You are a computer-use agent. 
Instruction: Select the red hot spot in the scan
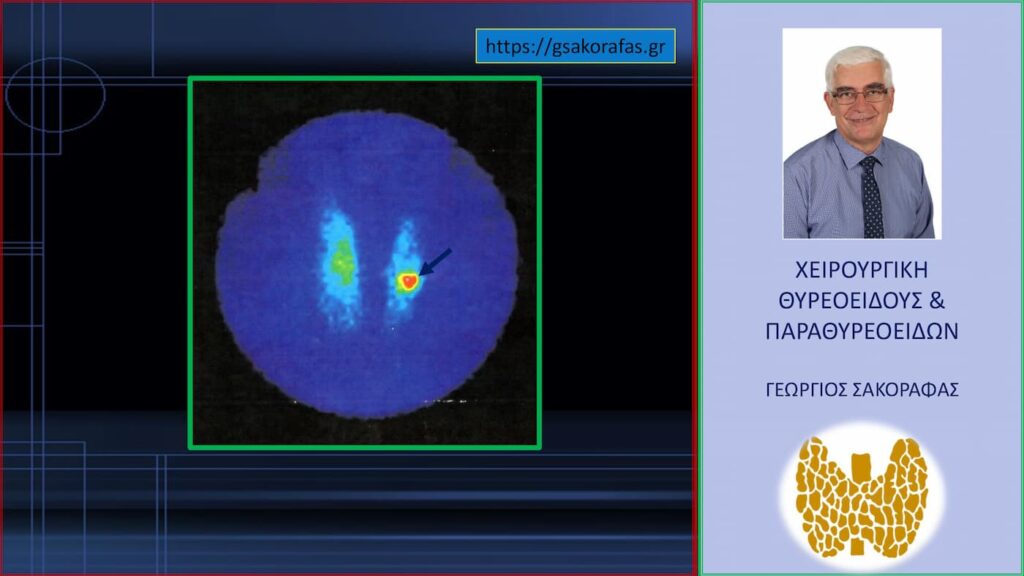coord(408,282)
